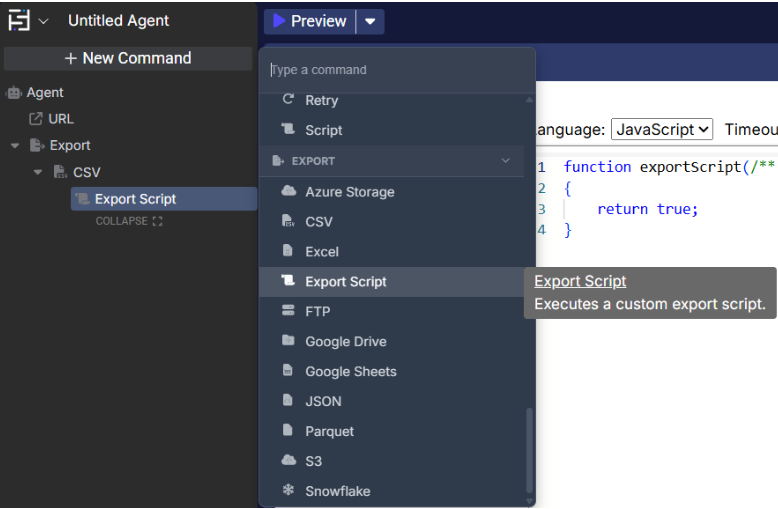Viewport: 778px width, 509px height.
Task: Collapse the Export tree node
Action: click(15, 146)
